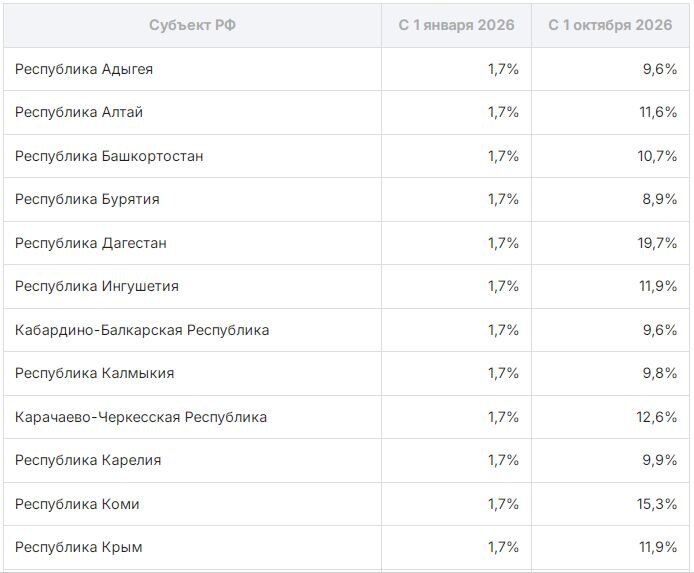694x573 pixels.
Task: Click the "Субъект РФ" column header
Action: pos(193,25)
